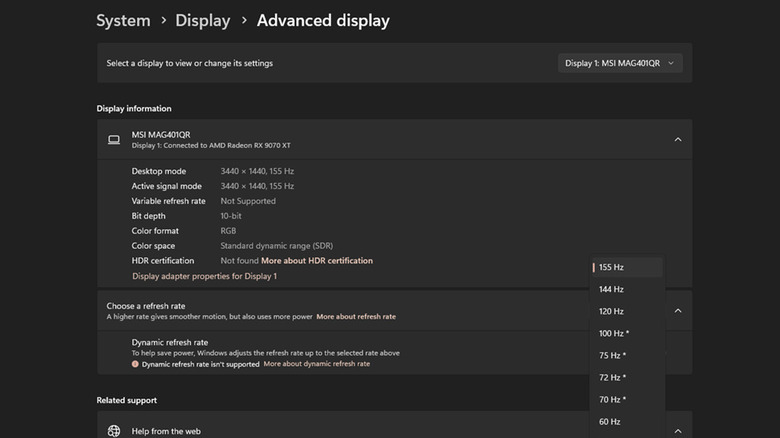
Task: Click the globe icon beside Help from the web
Action: click(x=114, y=431)
